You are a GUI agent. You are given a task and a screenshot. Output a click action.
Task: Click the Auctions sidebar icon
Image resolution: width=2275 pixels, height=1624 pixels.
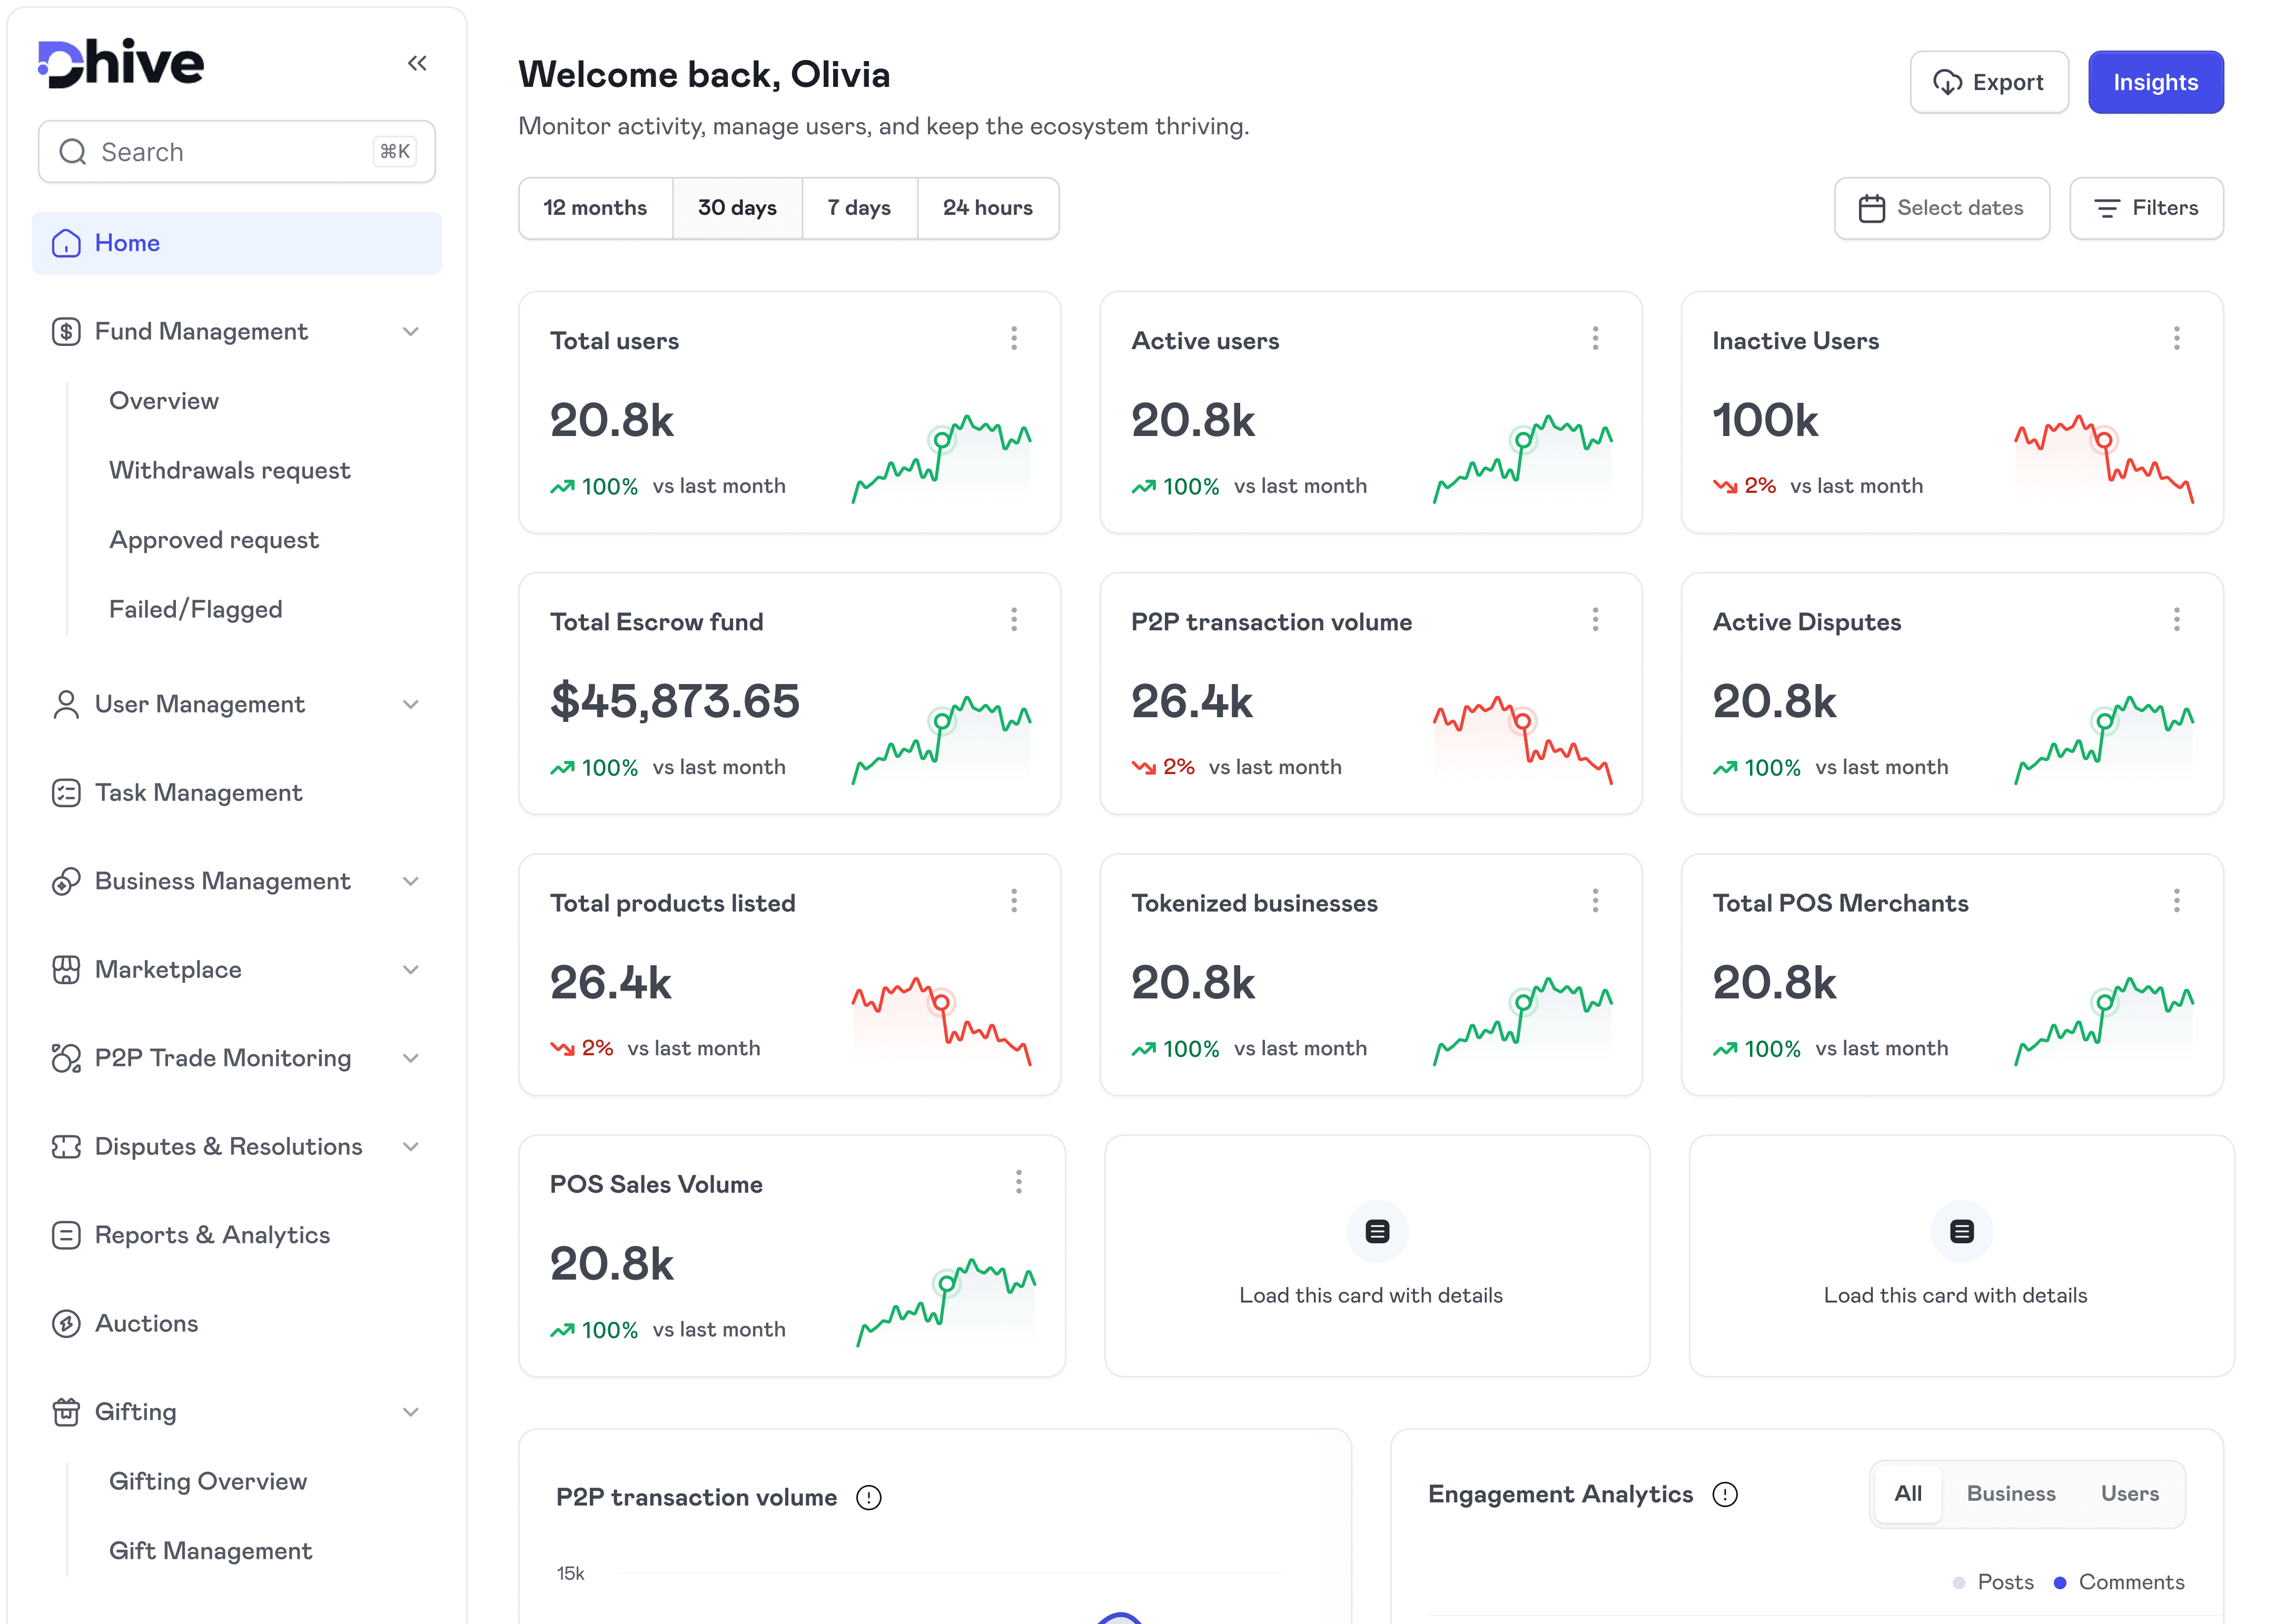pyautogui.click(x=66, y=1323)
